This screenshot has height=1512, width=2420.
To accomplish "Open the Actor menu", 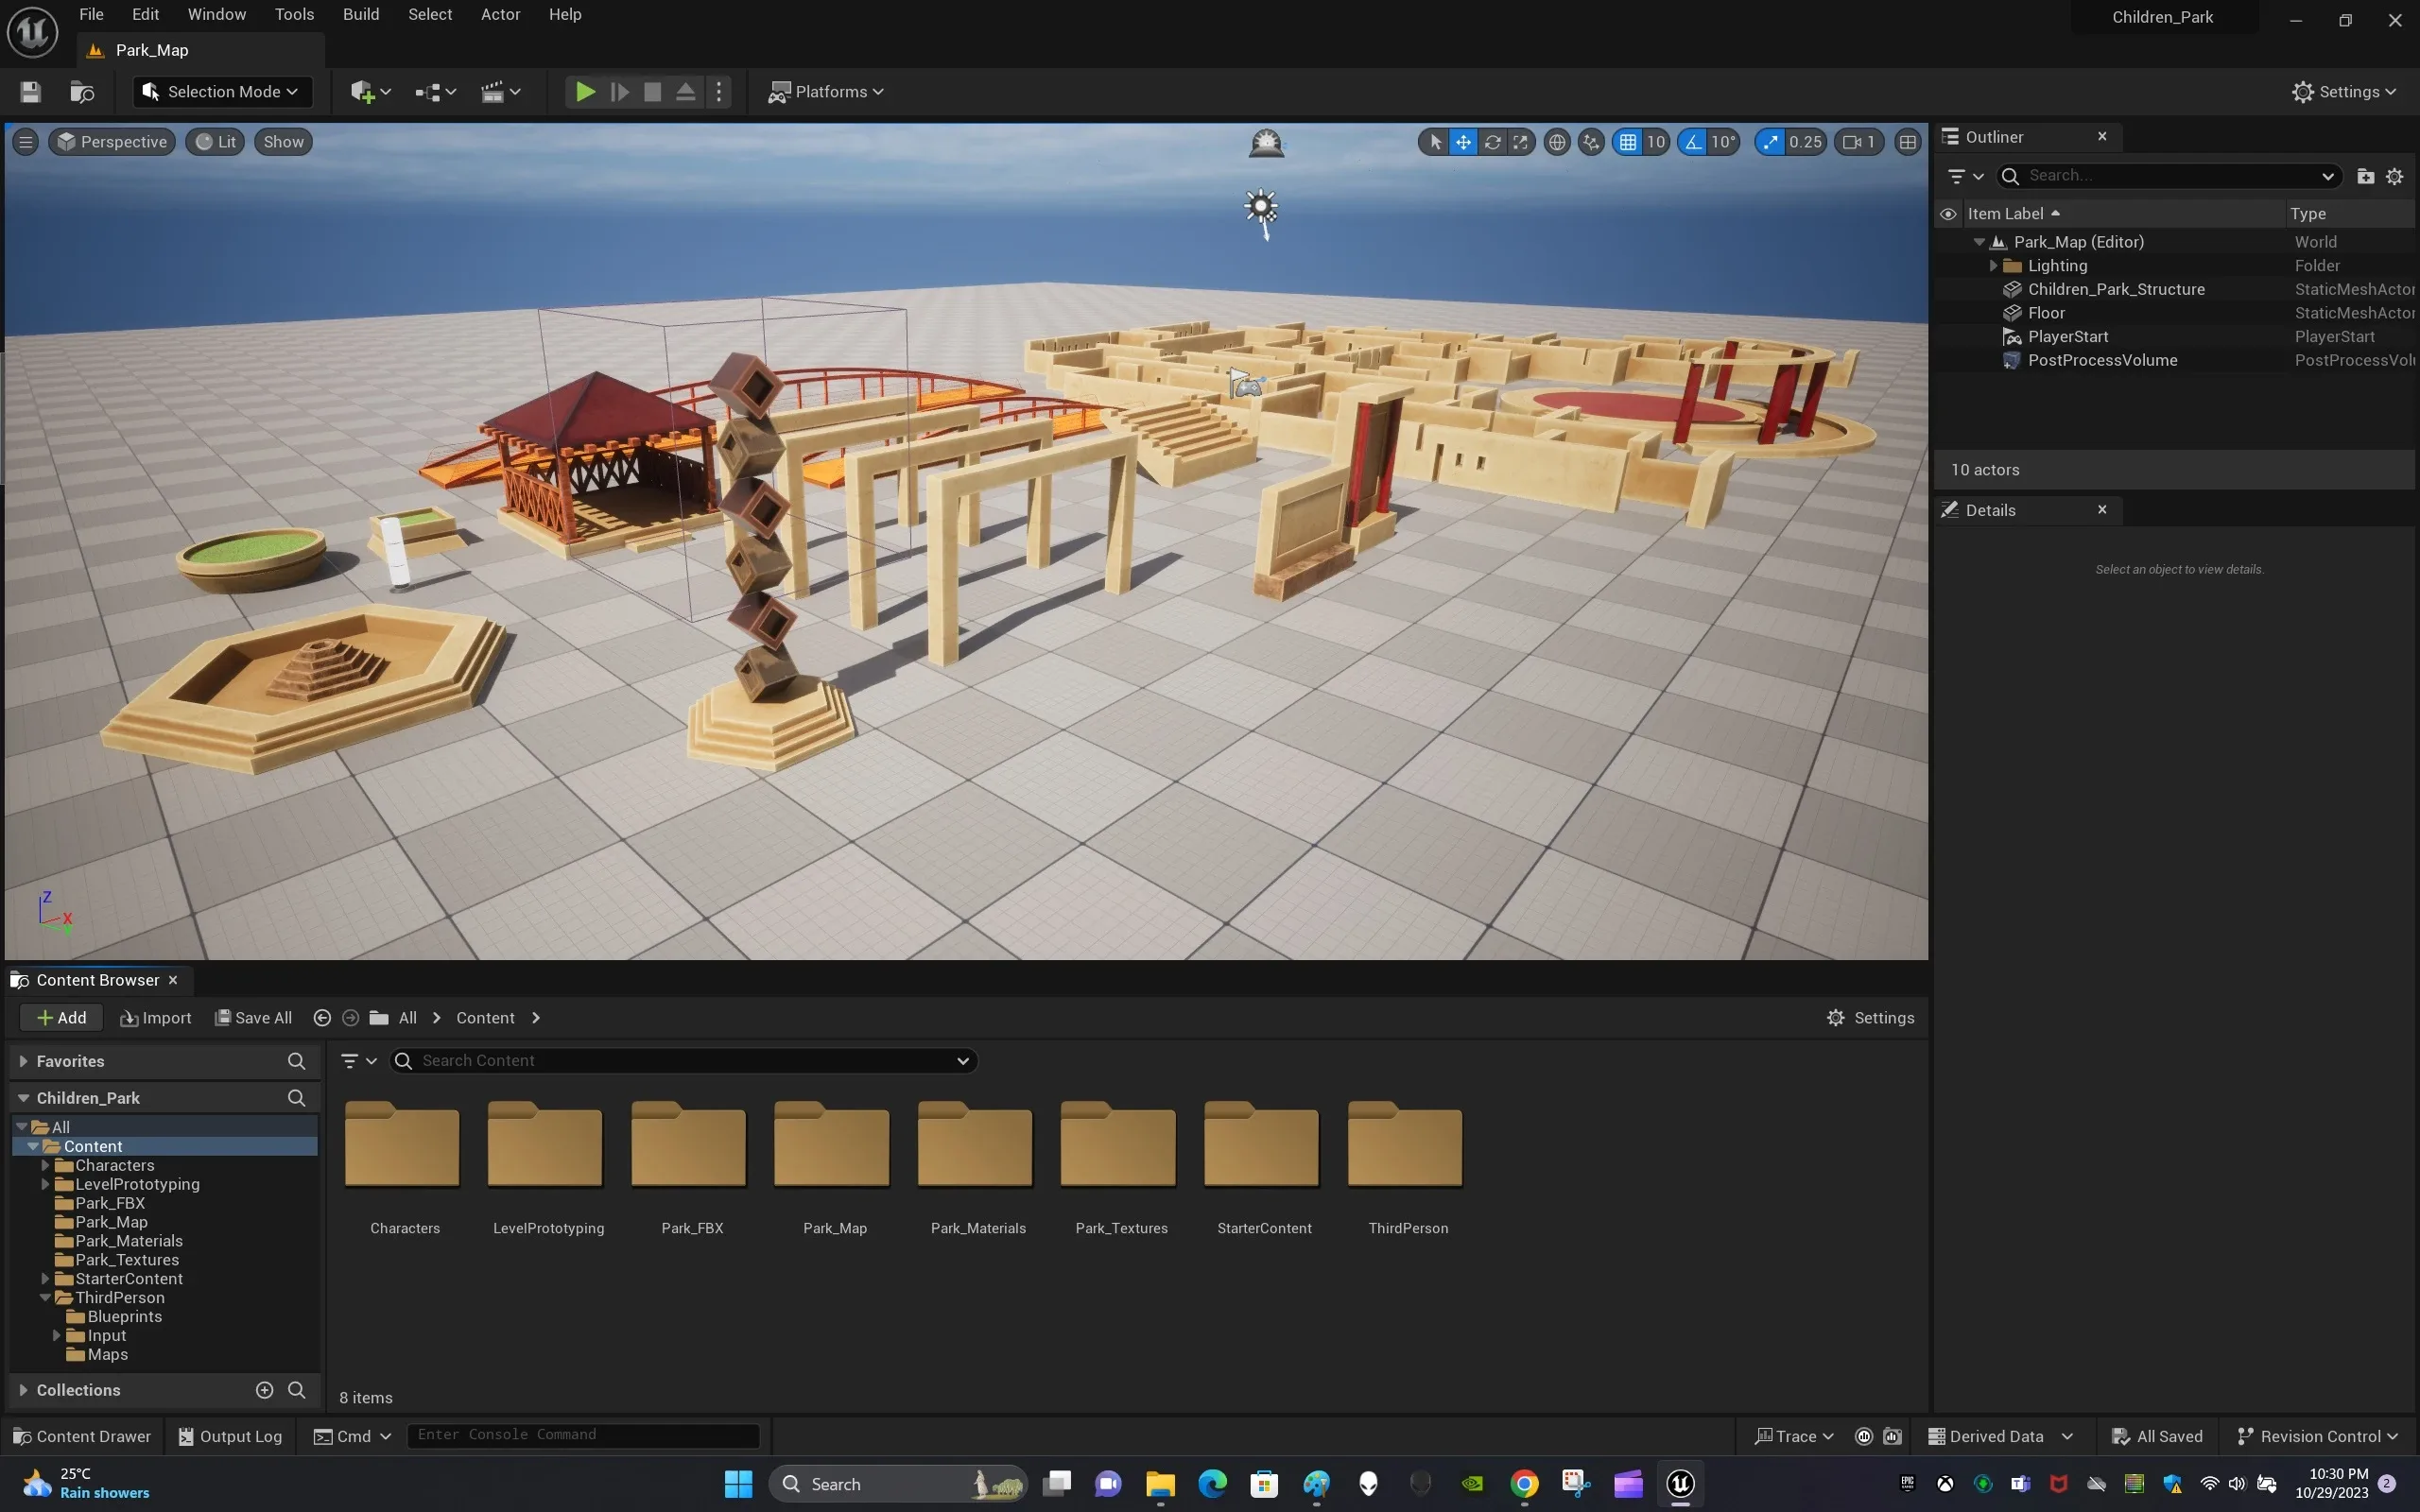I will coord(500,14).
